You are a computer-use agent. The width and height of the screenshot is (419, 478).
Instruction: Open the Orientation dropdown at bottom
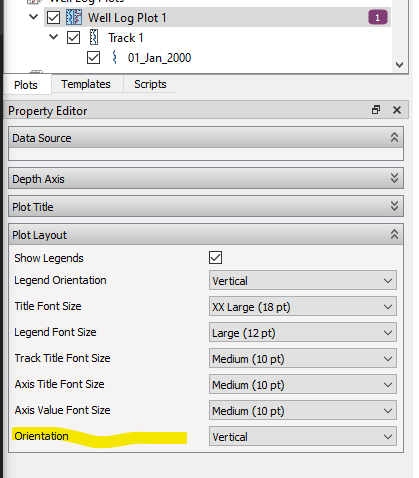point(303,437)
